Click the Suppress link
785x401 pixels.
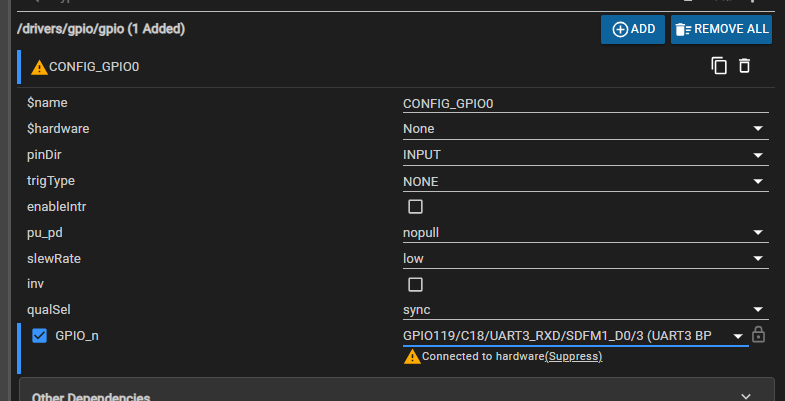[x=574, y=357]
